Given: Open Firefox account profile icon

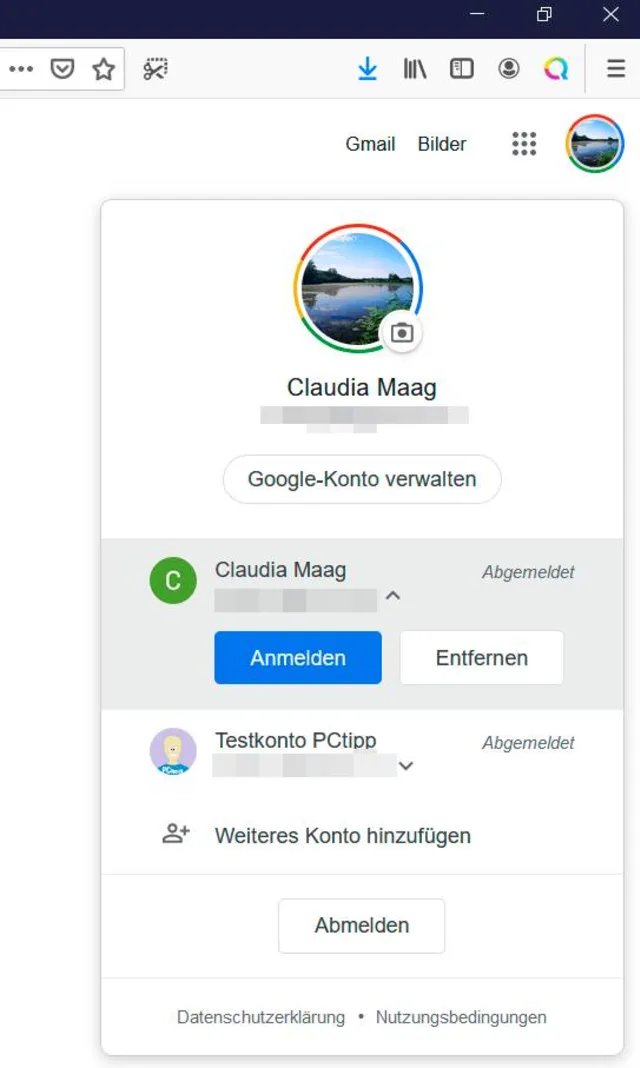Looking at the screenshot, I should point(509,69).
